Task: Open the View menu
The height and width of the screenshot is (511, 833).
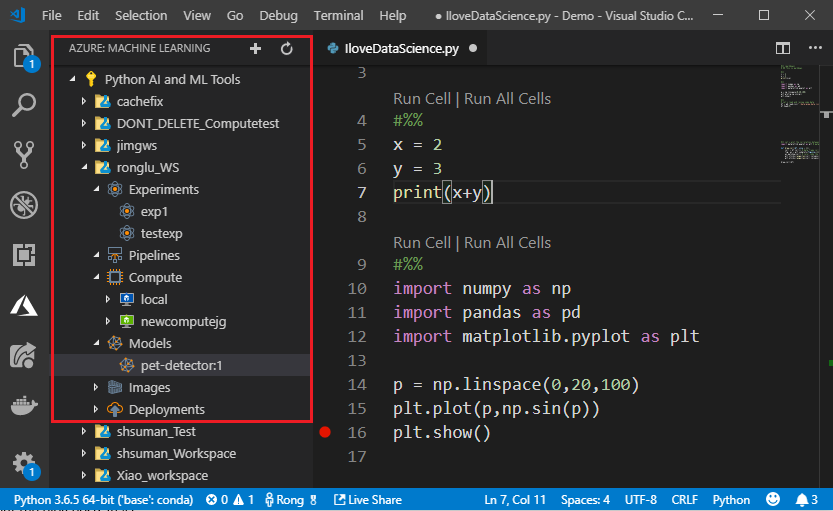Action: coord(197,15)
